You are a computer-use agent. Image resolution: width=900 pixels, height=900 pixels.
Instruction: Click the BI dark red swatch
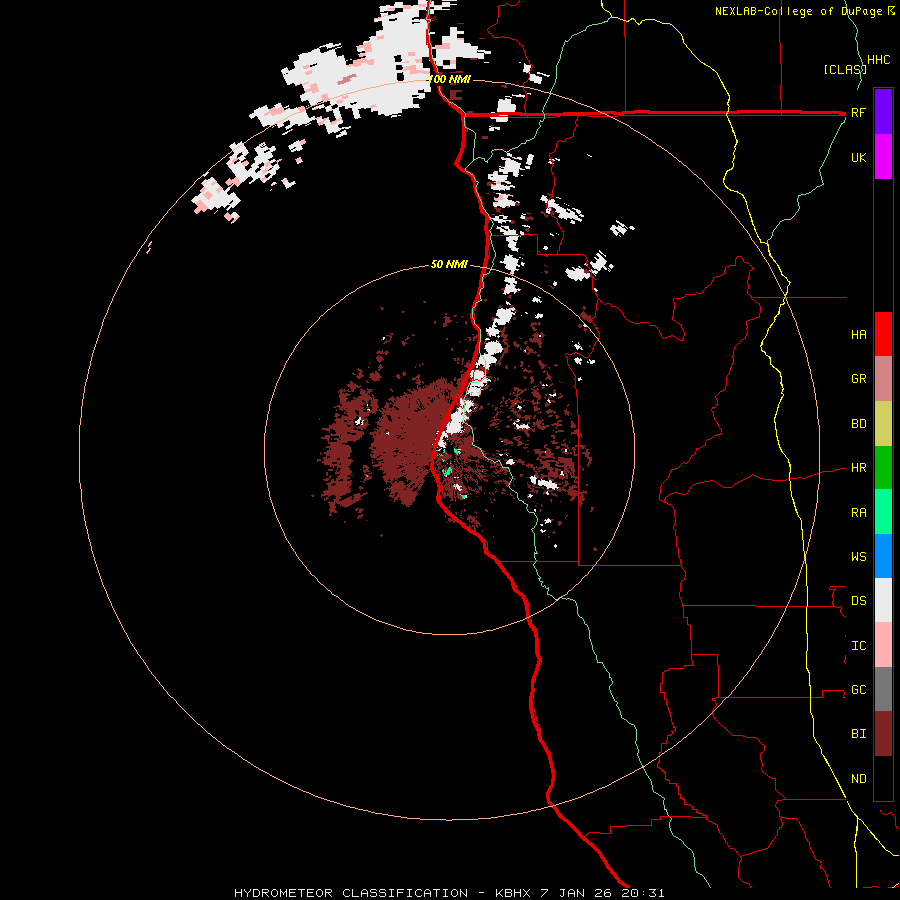[883, 734]
